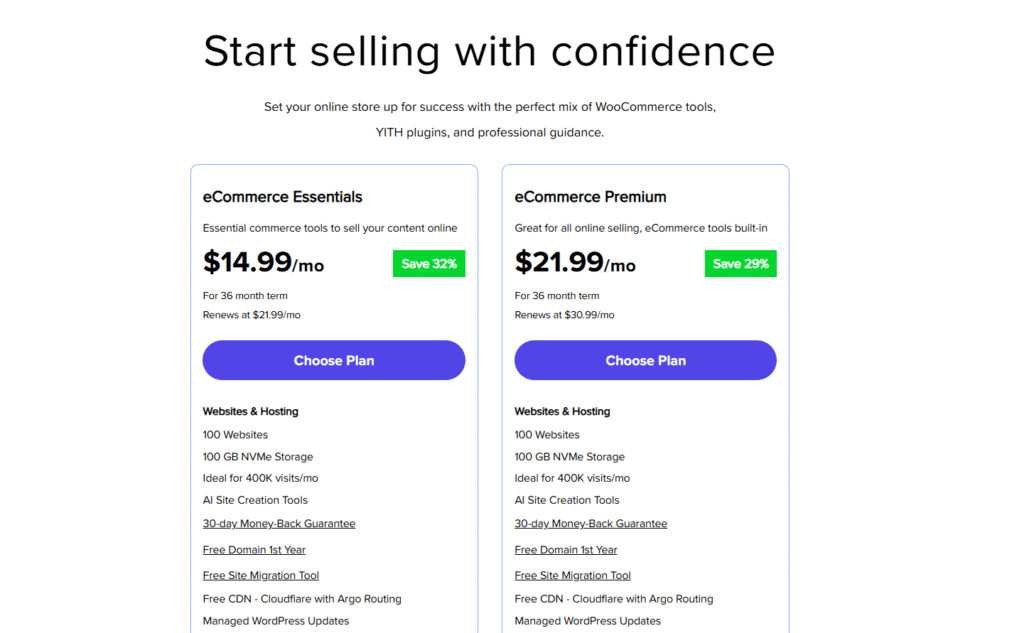Open Essentials 30-day Money-Back Guarantee link
The width and height of the screenshot is (1024, 633).
coord(279,524)
